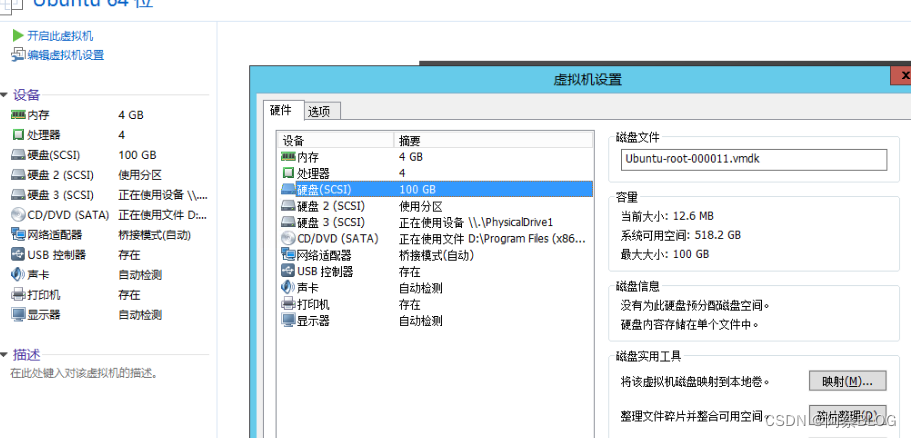Click 硬盘 2 (SCSI) icon in sidebar
The height and width of the screenshot is (438, 911).
[x=19, y=175]
